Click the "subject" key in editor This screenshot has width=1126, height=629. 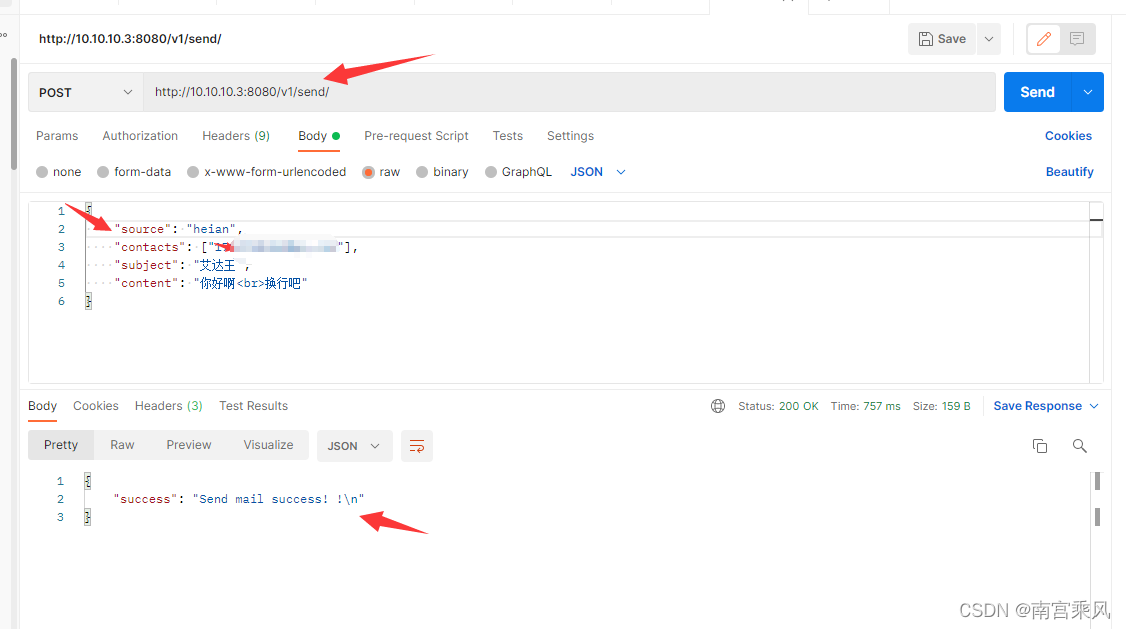pos(146,265)
